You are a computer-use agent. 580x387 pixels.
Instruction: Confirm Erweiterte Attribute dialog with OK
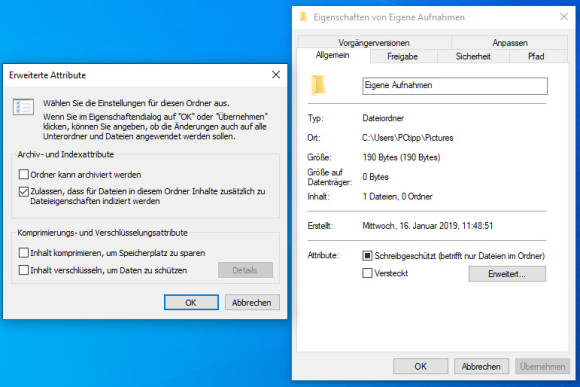[x=191, y=302]
